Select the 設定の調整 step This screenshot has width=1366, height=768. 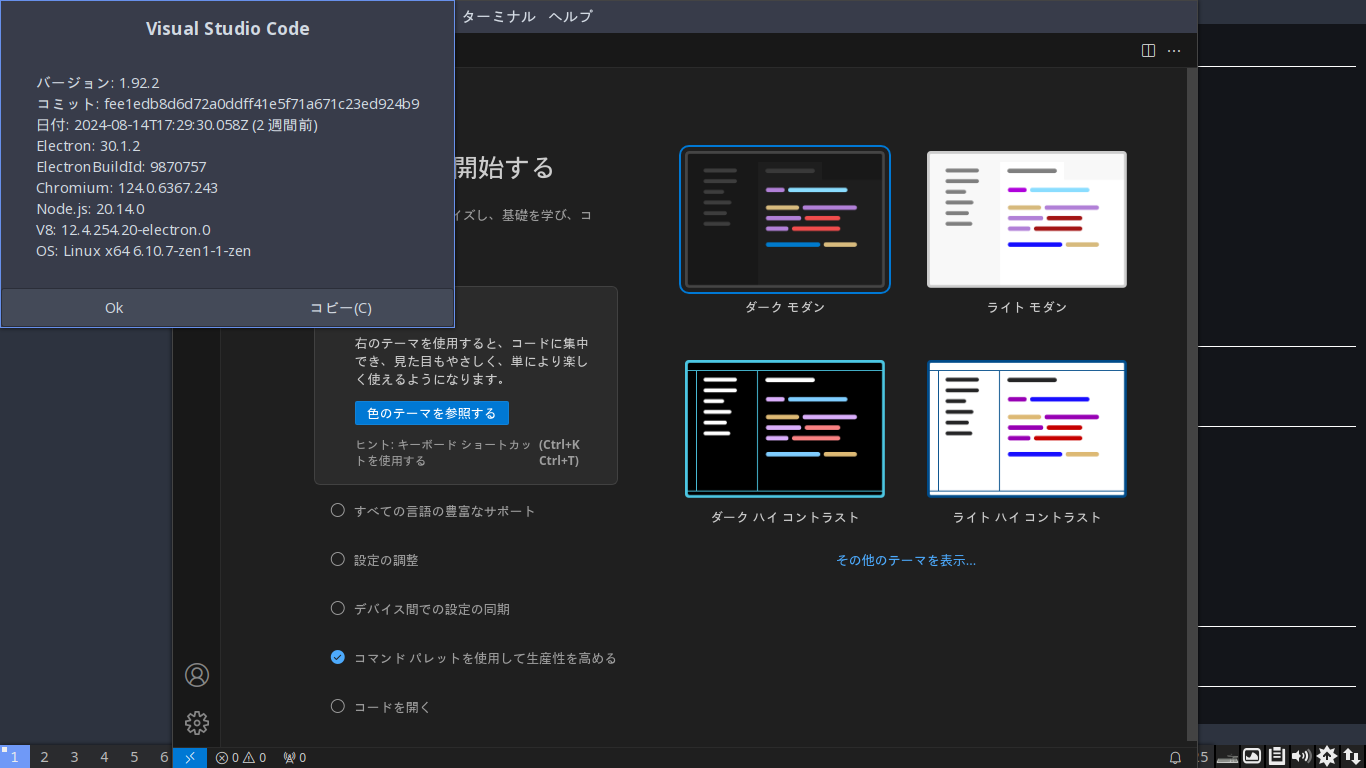[386, 560]
